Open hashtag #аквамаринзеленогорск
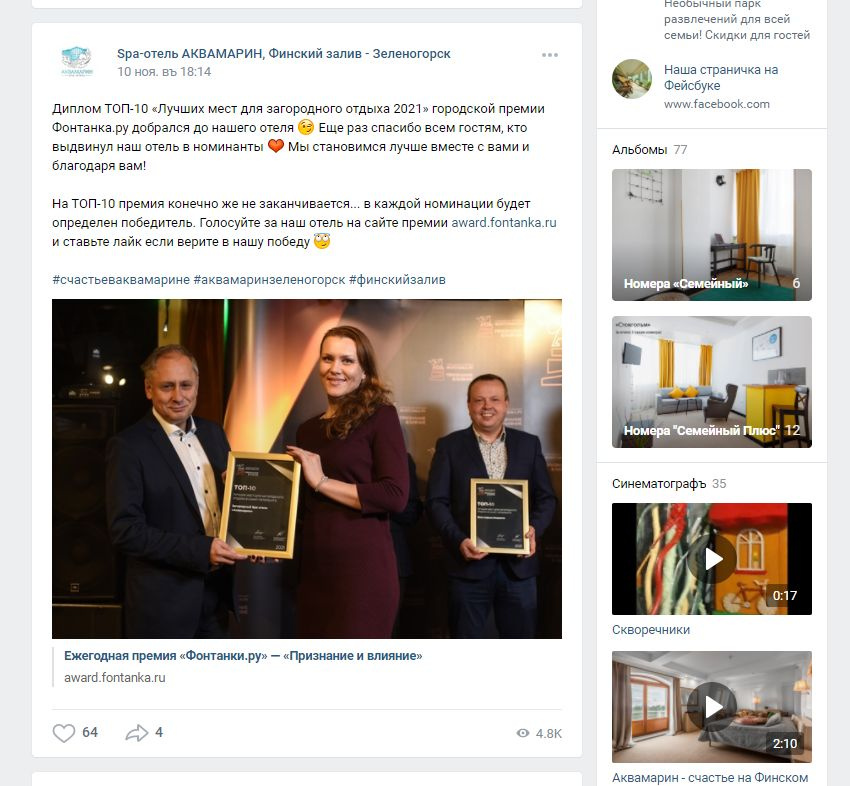 point(269,280)
